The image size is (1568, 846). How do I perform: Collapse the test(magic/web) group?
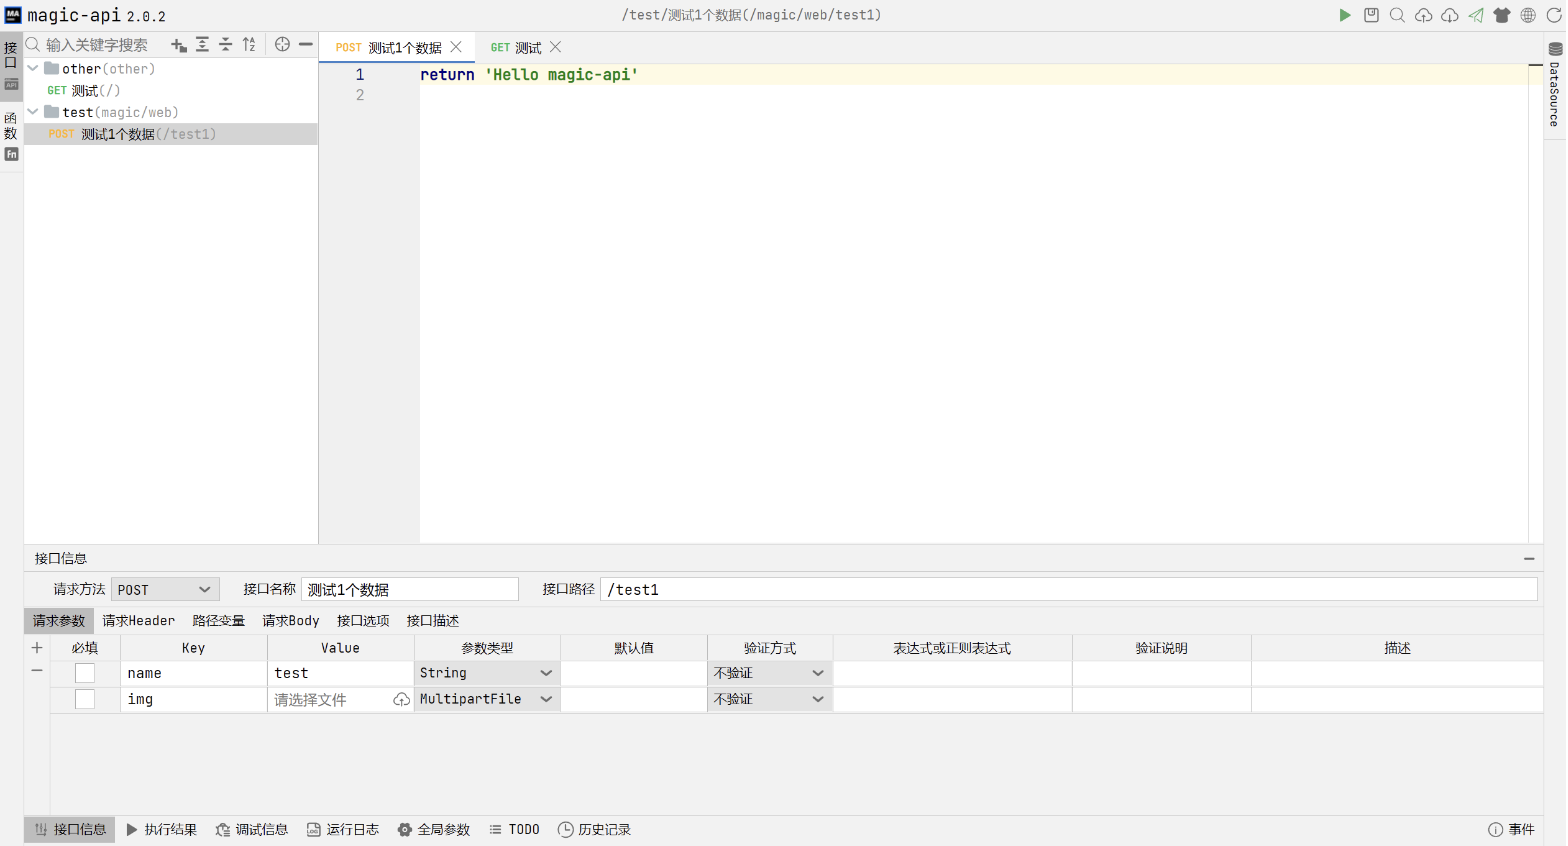tap(33, 112)
